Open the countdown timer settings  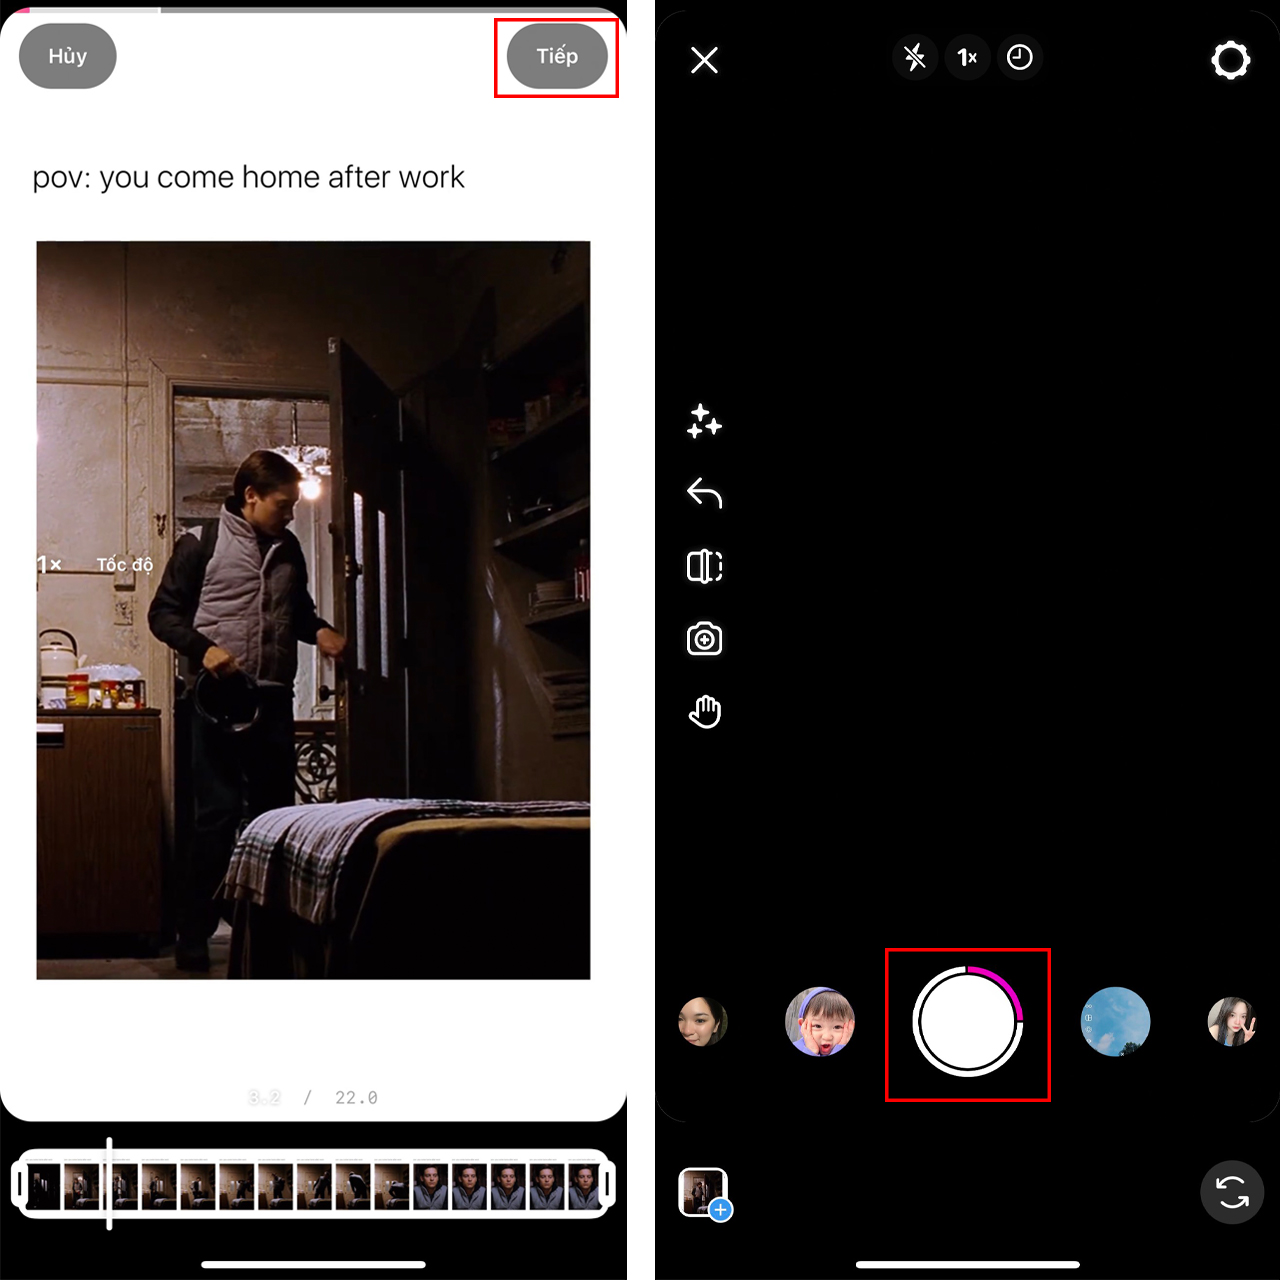[1019, 57]
